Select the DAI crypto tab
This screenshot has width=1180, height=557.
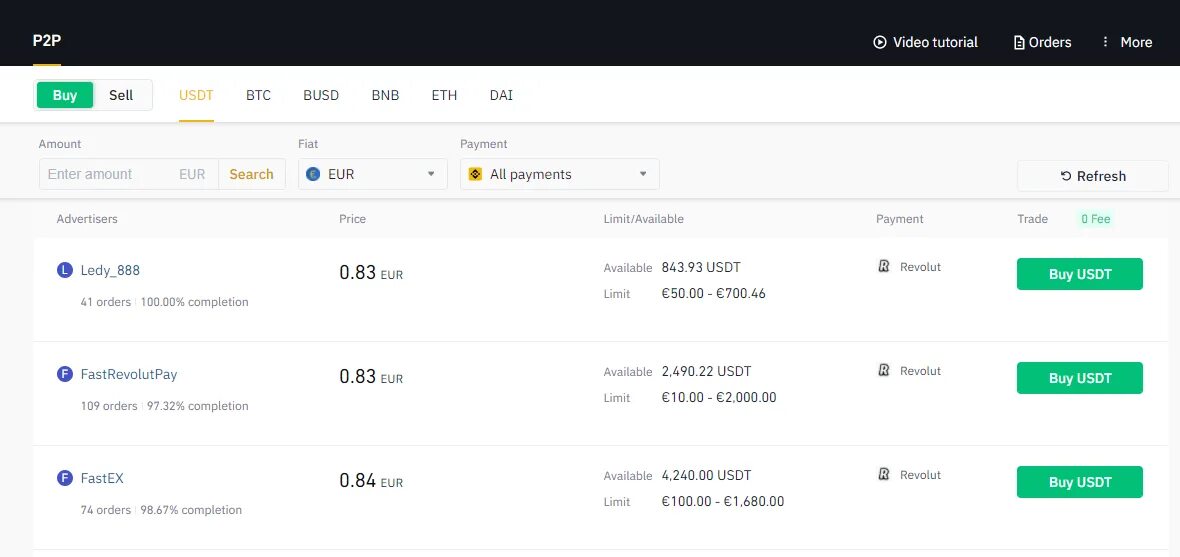(x=501, y=96)
